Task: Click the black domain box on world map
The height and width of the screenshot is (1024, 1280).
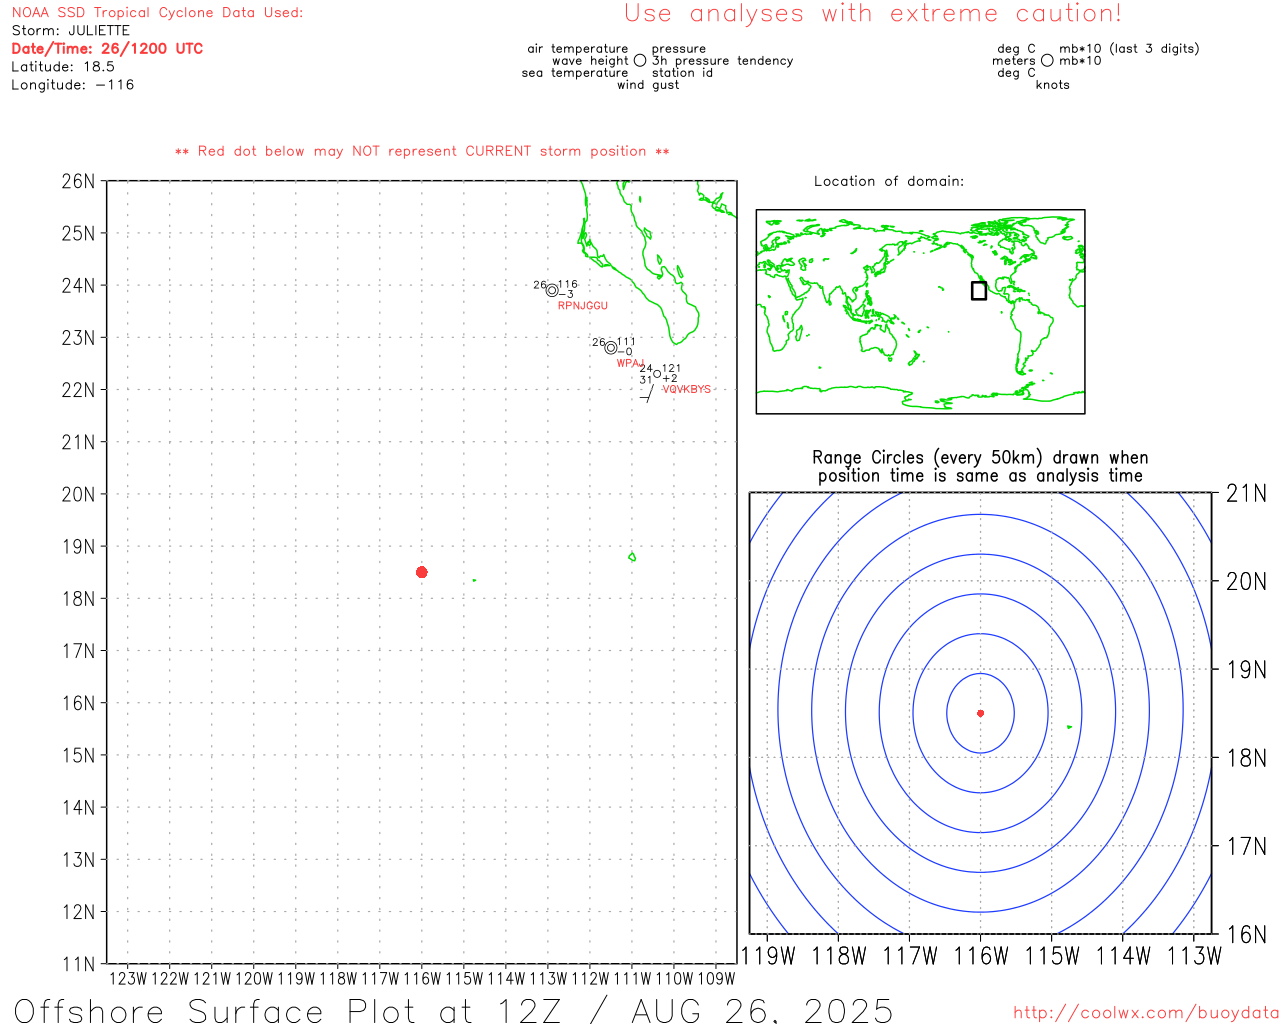Action: pyautogui.click(x=979, y=290)
